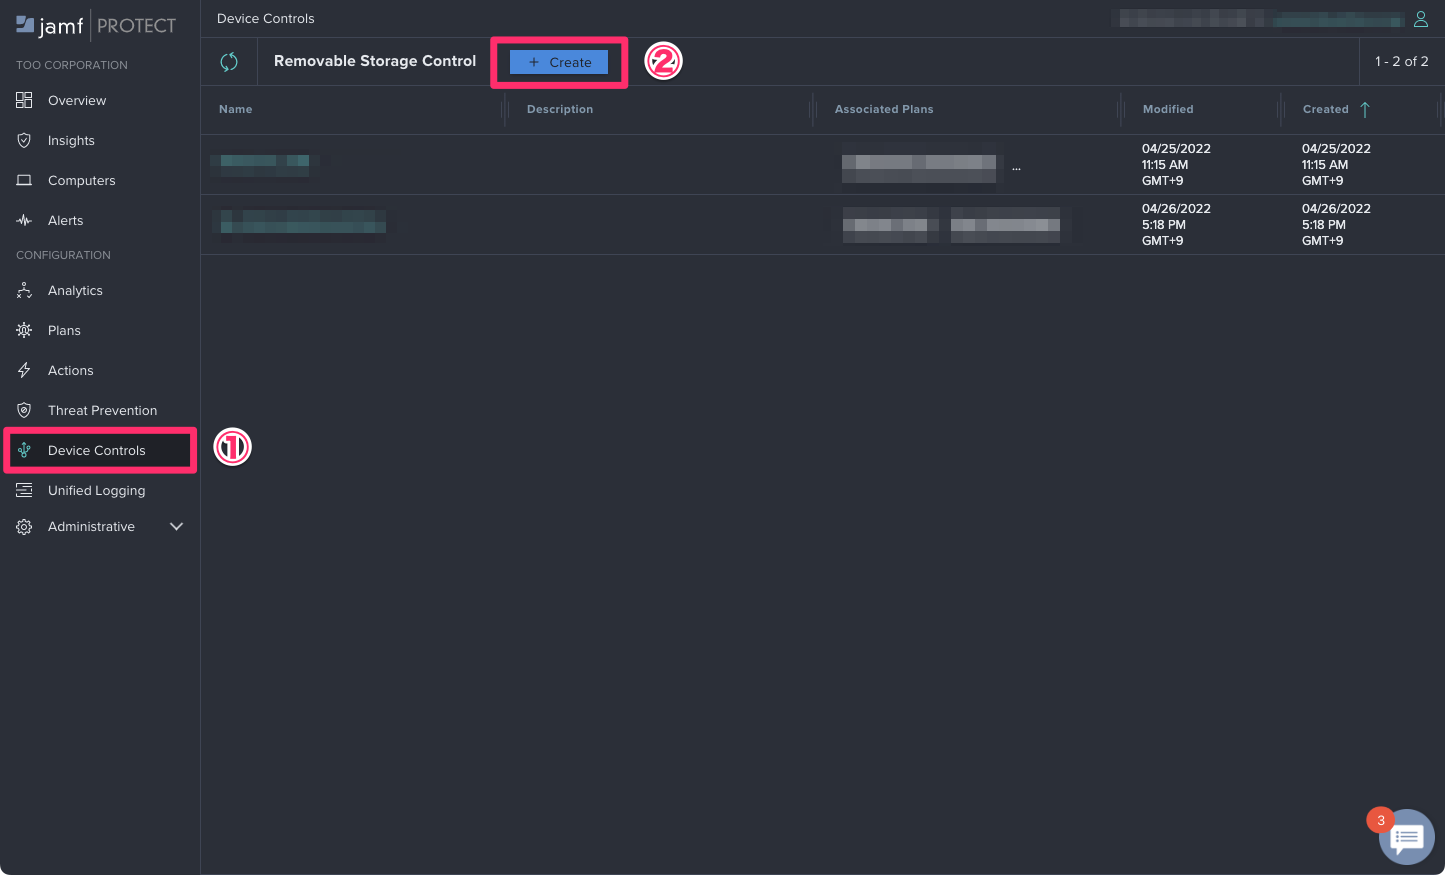
Task: Go to Insights in the sidebar
Action: point(71,140)
